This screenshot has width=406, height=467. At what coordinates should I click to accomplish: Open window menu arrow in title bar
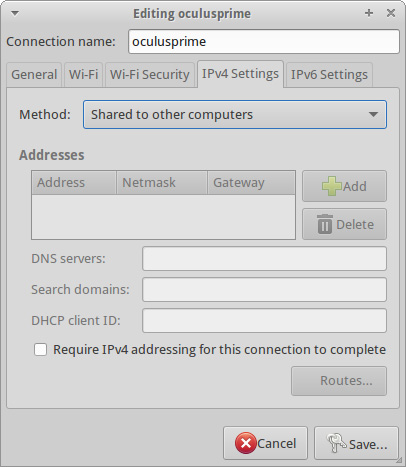click(x=15, y=13)
